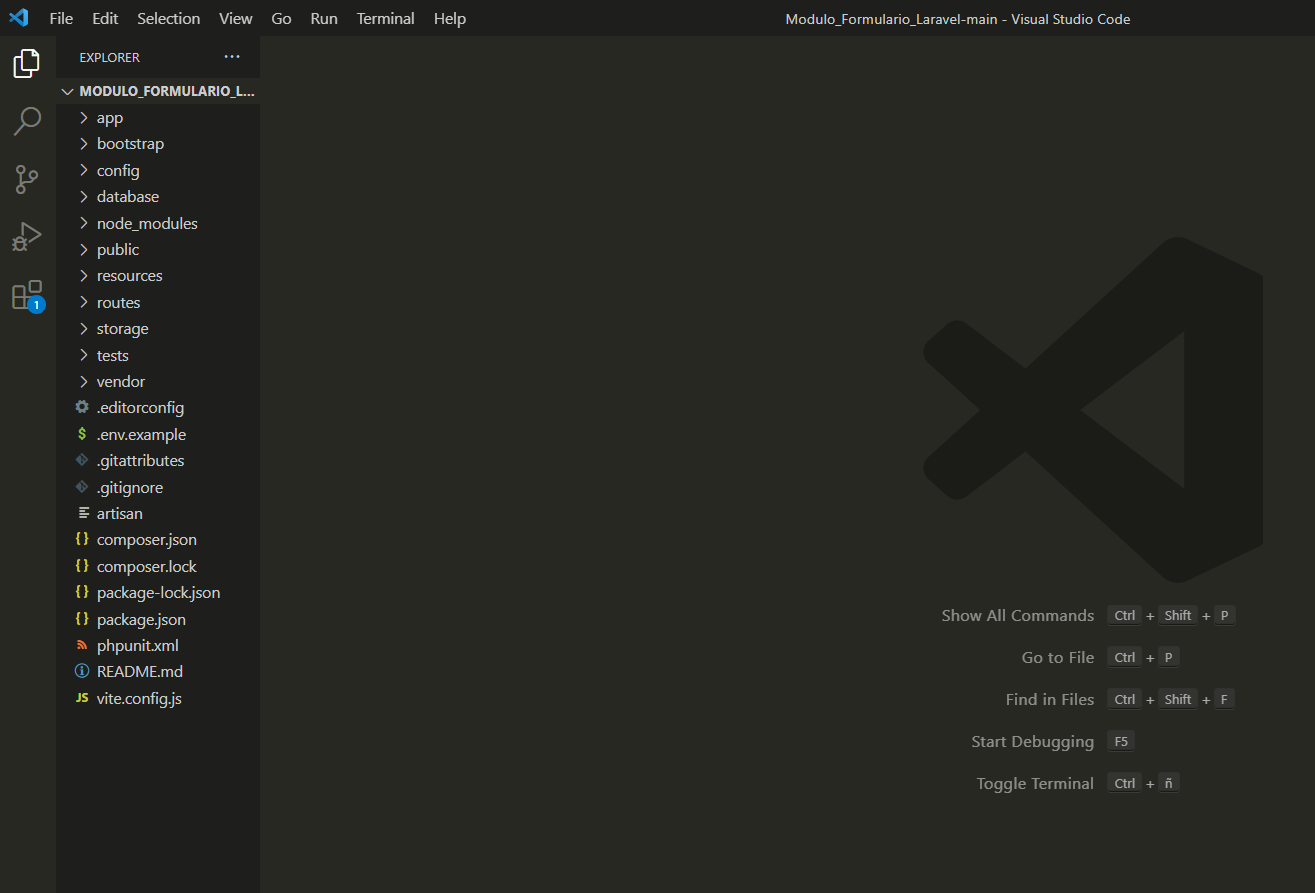This screenshot has width=1315, height=893.
Task: Expand the node_modules folder chevron
Action: pos(84,223)
